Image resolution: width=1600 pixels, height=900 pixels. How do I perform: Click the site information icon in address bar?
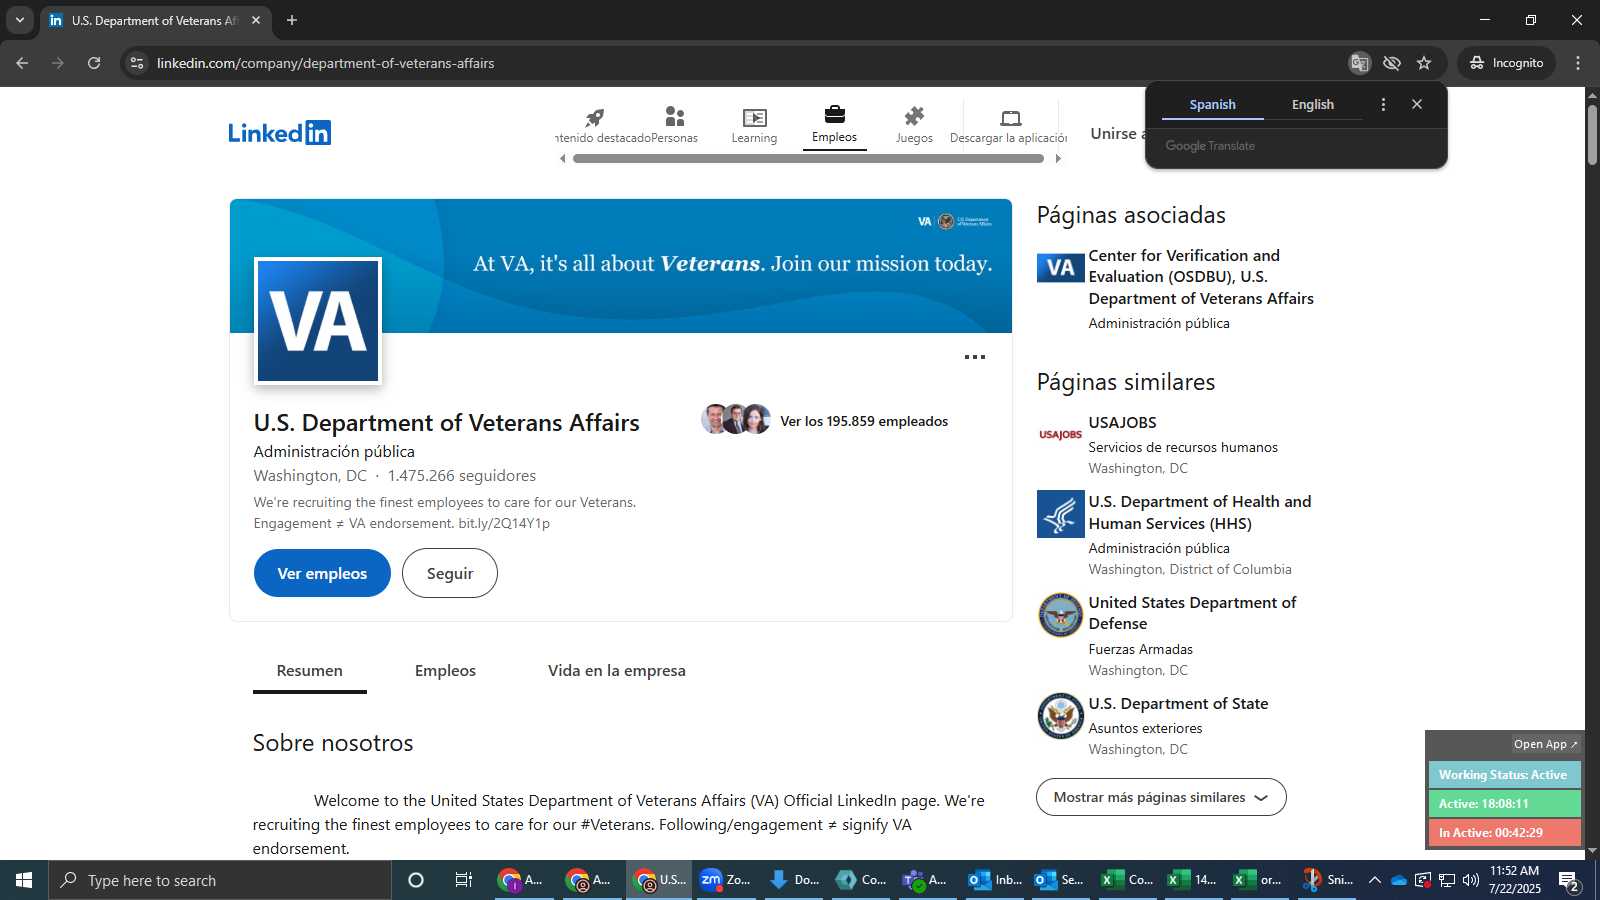coord(137,63)
